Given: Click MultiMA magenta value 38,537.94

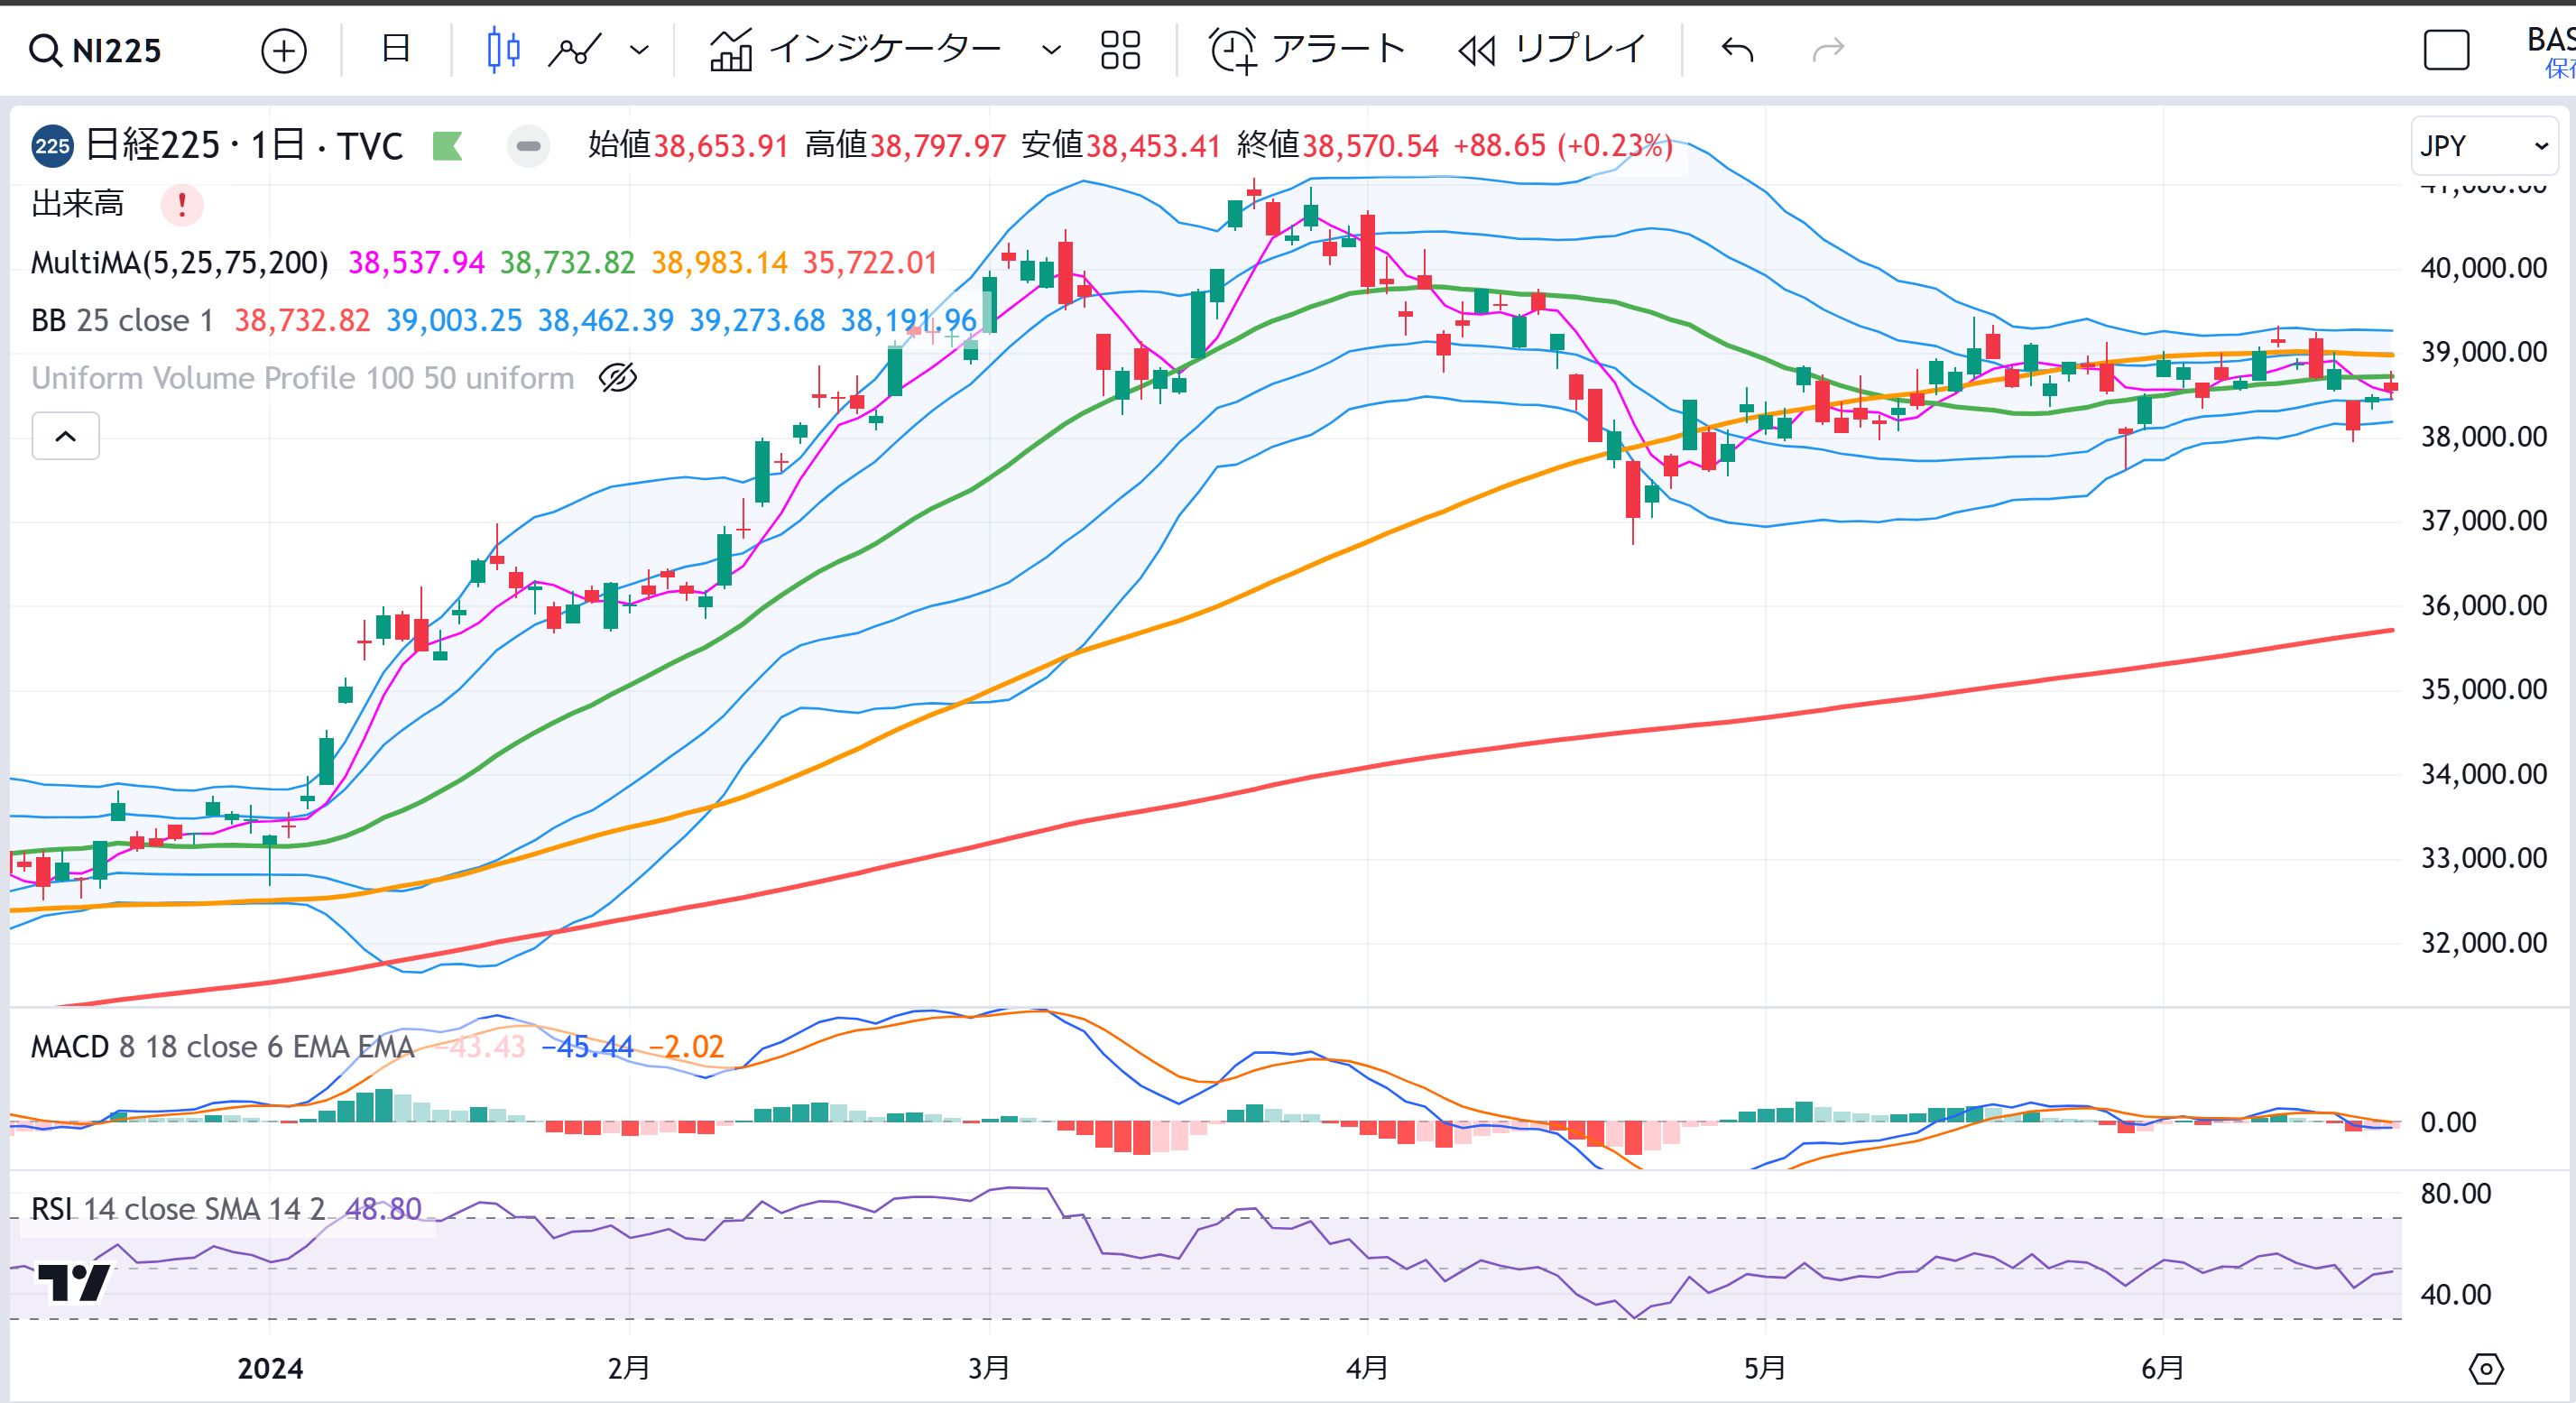Looking at the screenshot, I should tap(416, 263).
